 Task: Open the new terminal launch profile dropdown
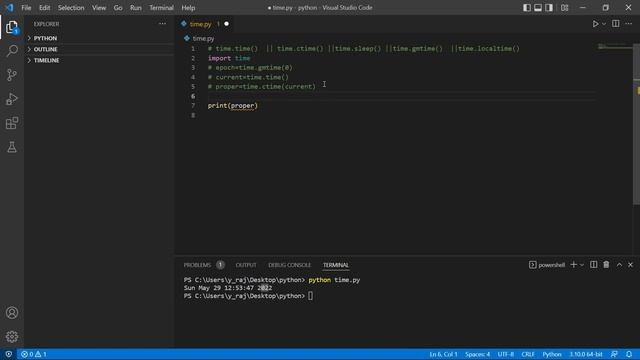point(582,265)
